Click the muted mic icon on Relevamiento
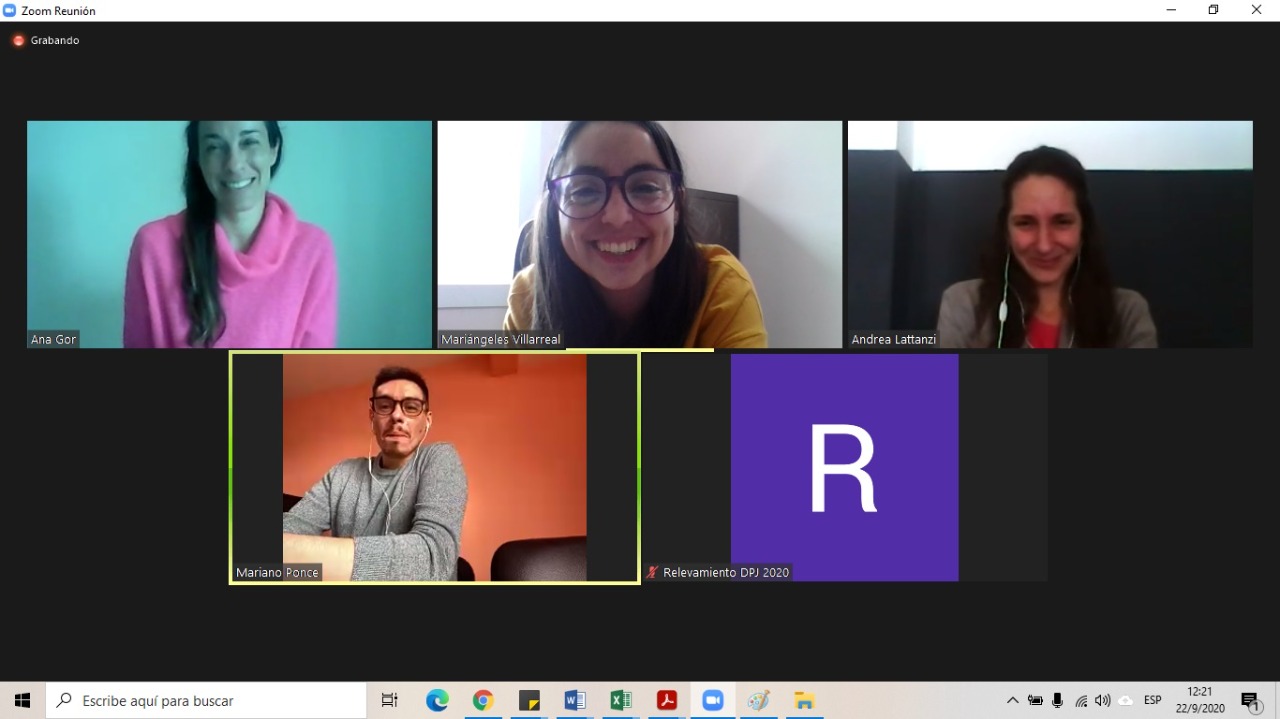 [x=652, y=573]
